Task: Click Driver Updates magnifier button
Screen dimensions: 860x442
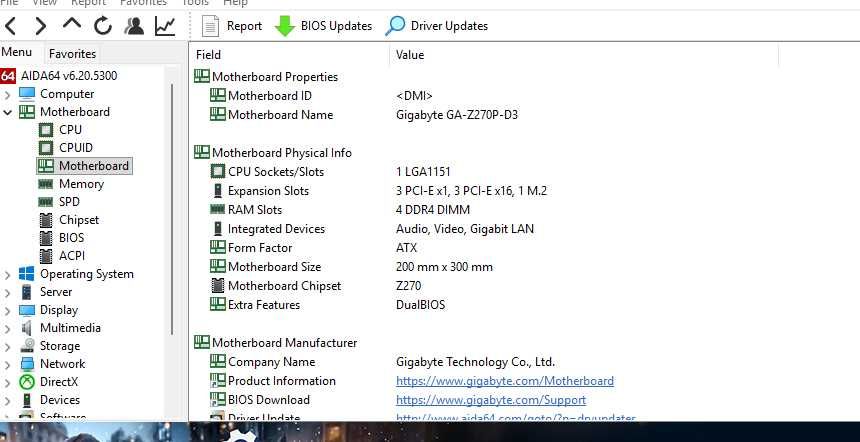Action: coord(437,26)
